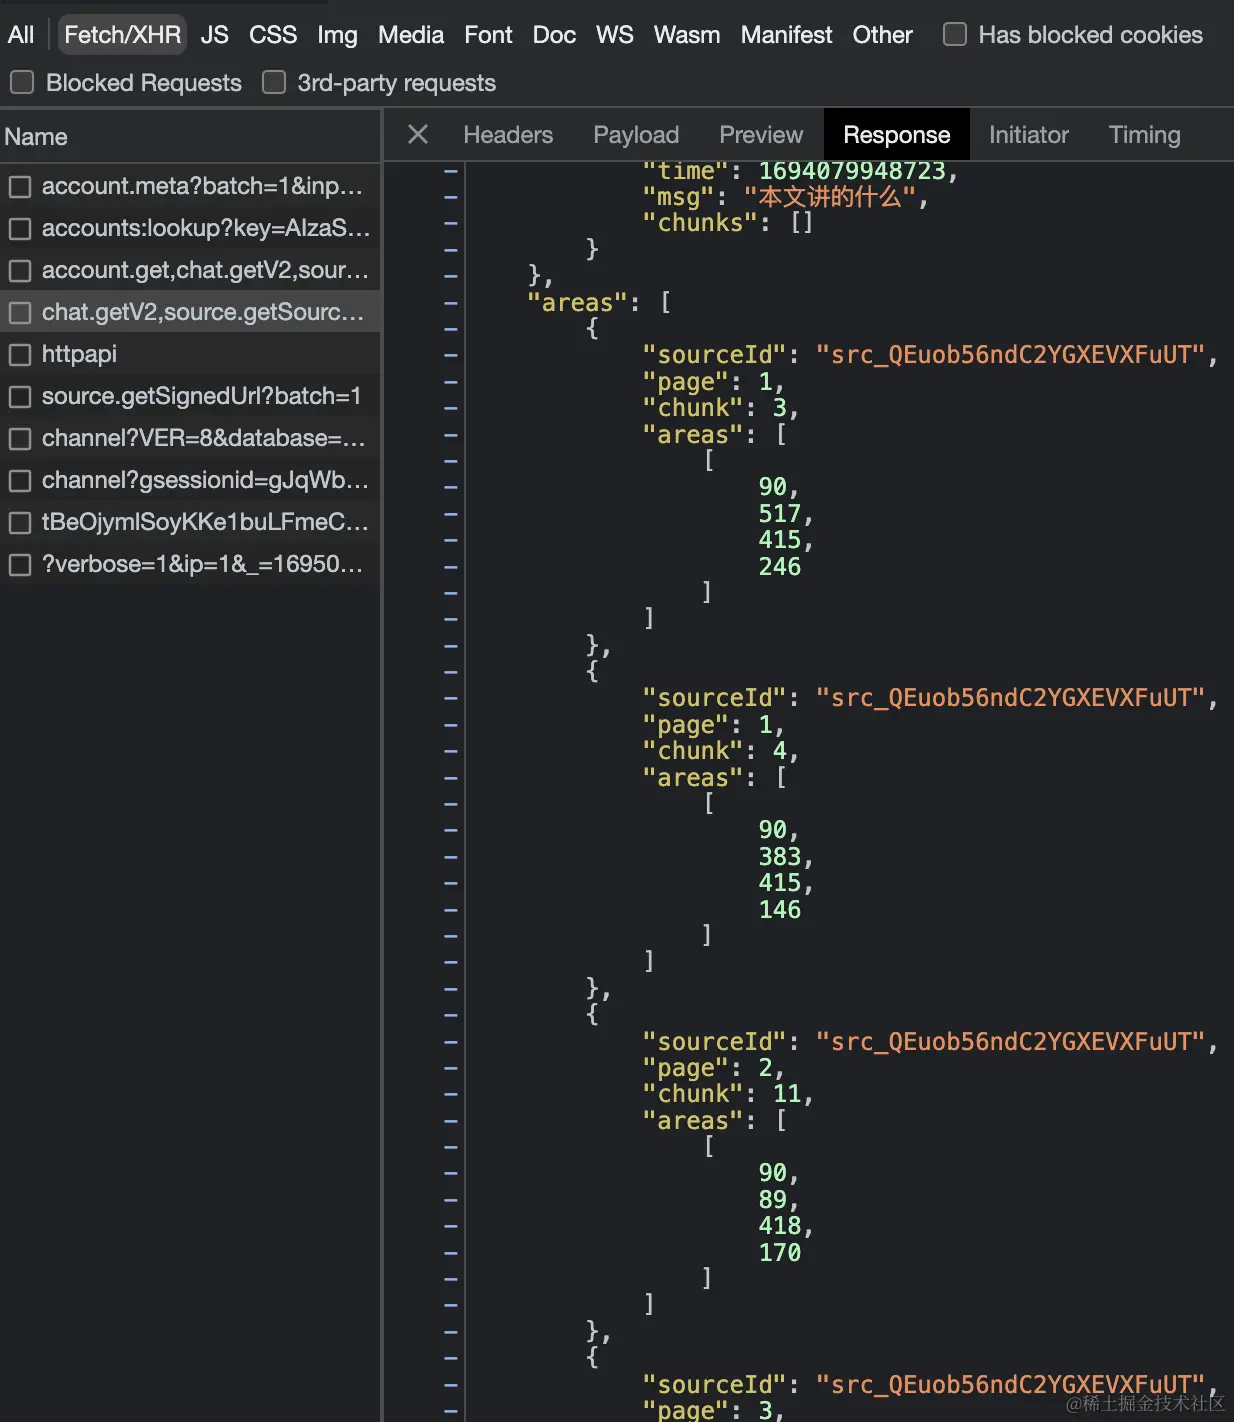Select the Fetch/XHR filter

pos(122,35)
